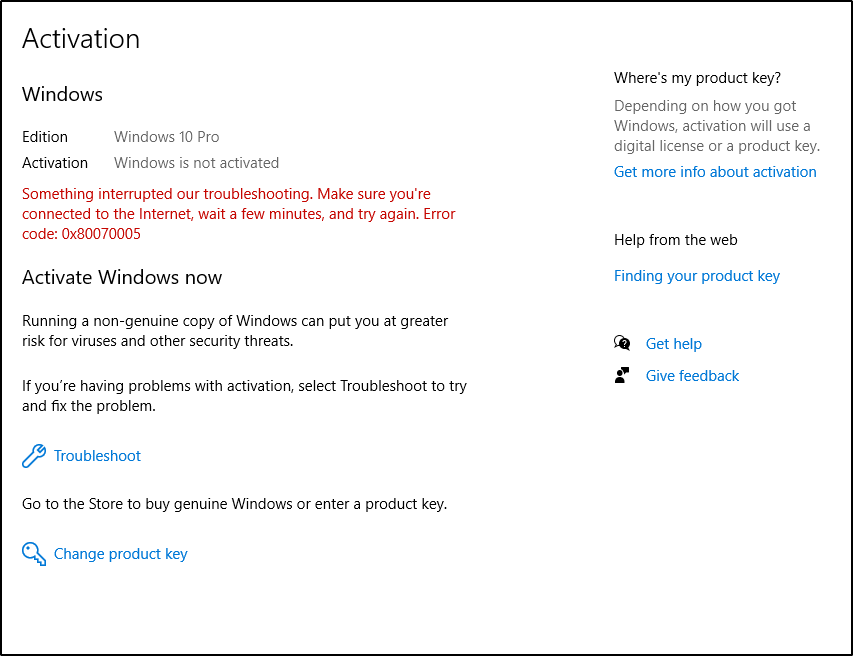Click the Activate Windows now heading

(x=122, y=277)
